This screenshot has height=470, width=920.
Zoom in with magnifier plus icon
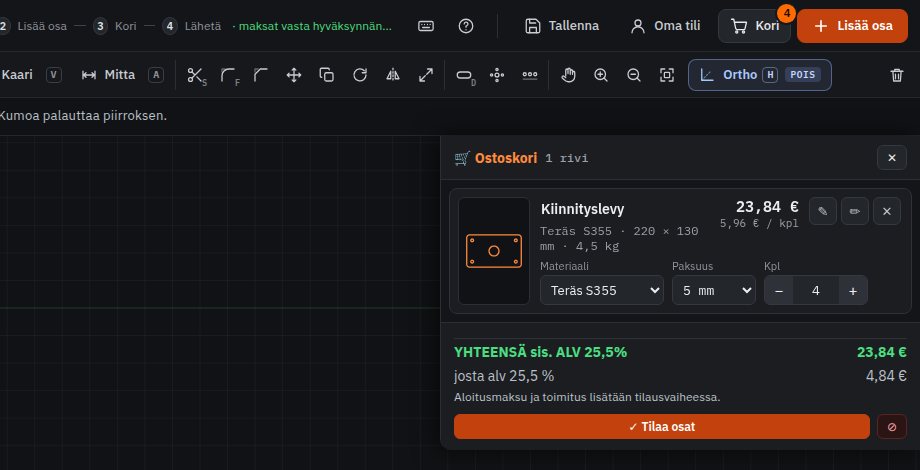pyautogui.click(x=601, y=75)
